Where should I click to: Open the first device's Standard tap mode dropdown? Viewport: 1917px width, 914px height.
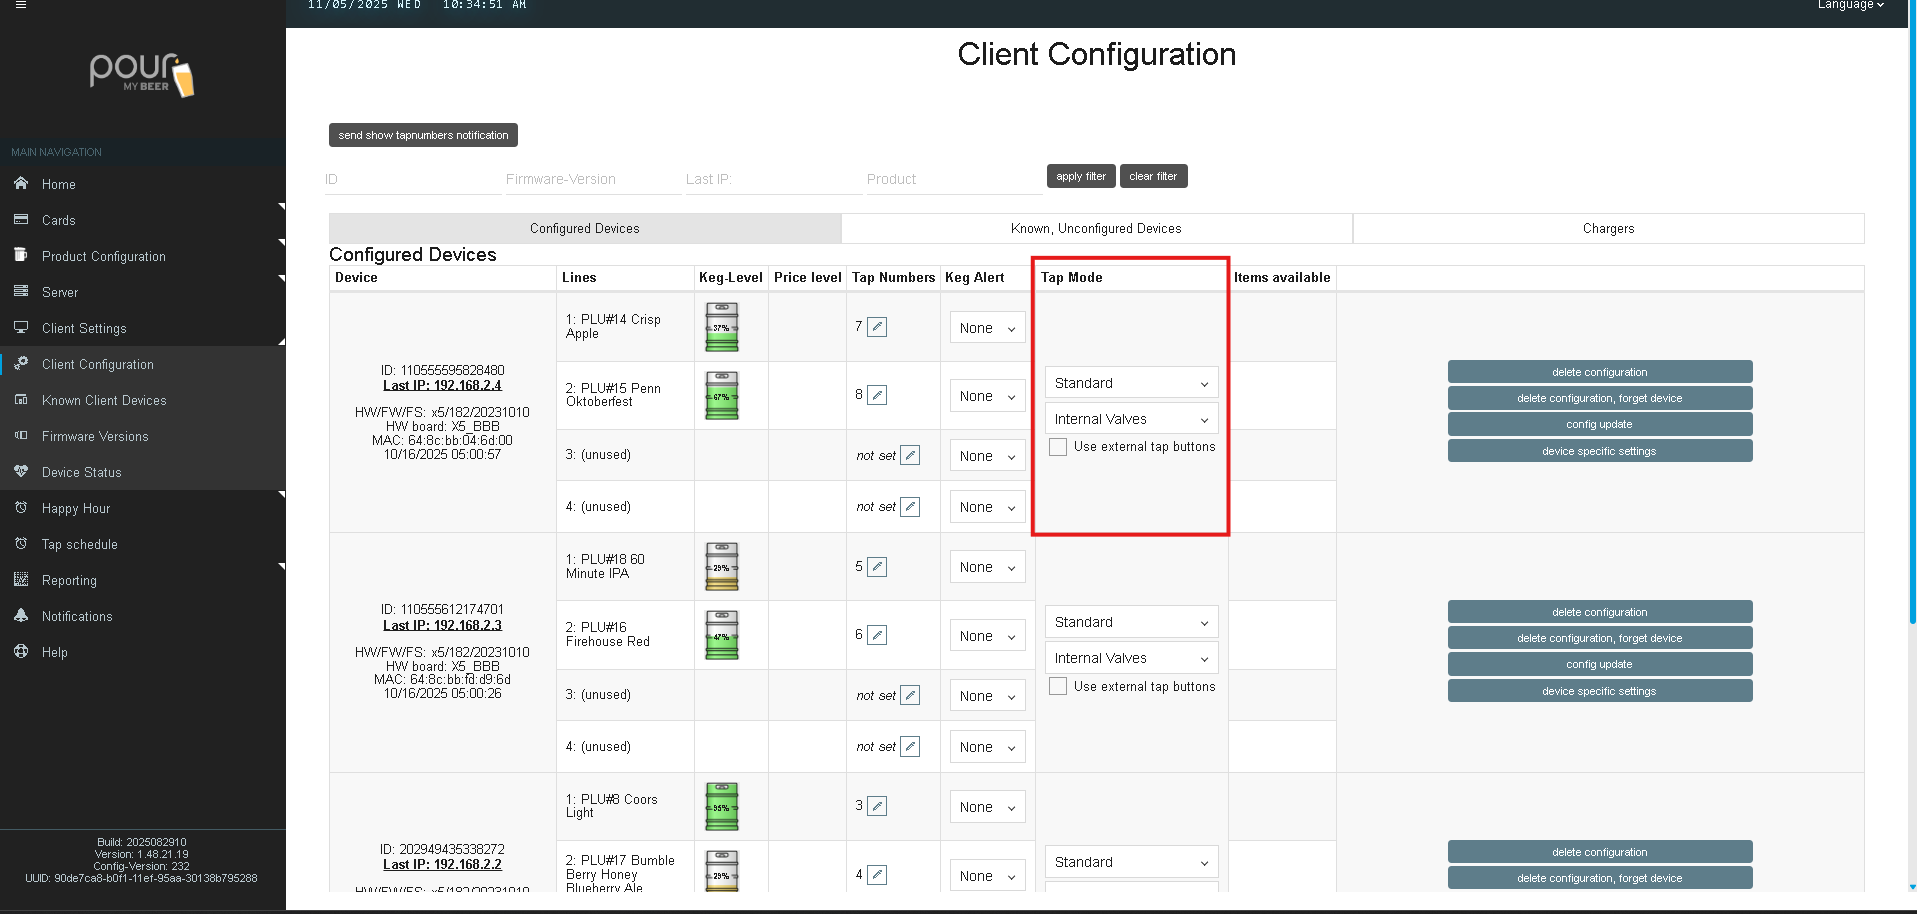click(1130, 383)
